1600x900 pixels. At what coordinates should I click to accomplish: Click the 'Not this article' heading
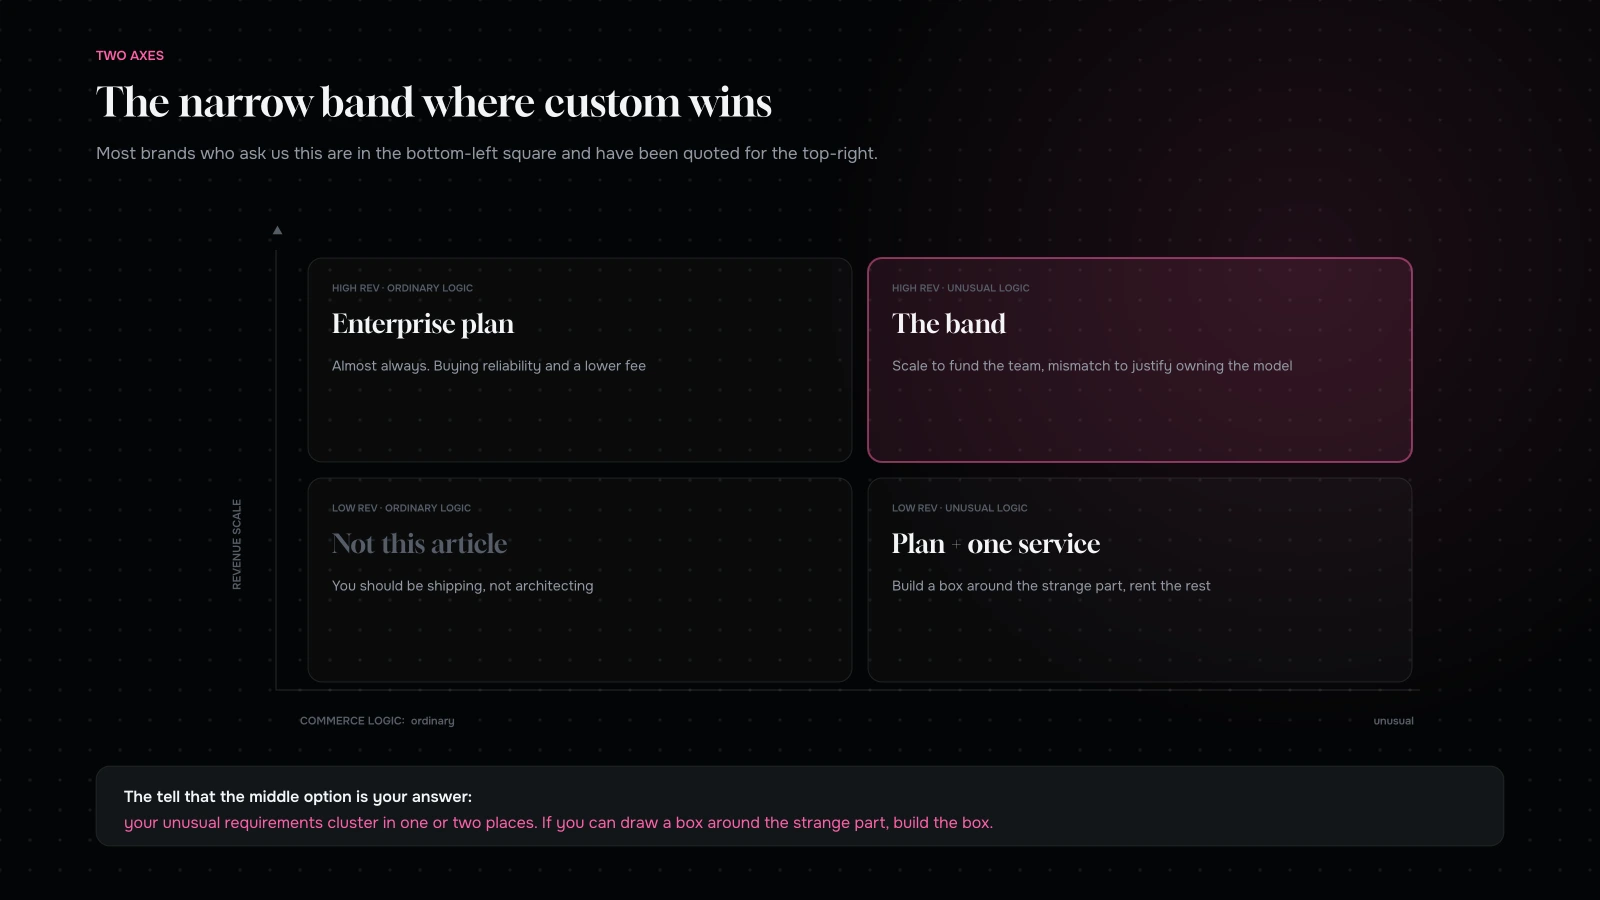coord(420,544)
